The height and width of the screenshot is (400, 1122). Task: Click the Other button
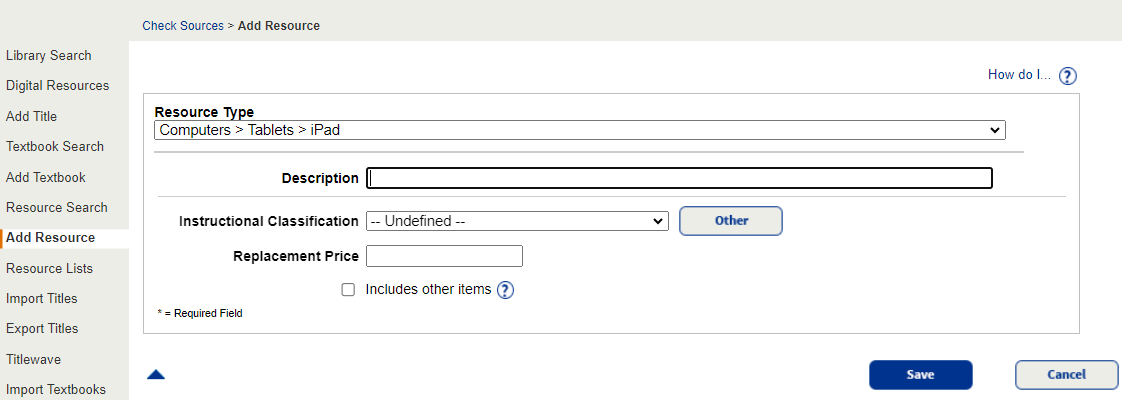pos(731,221)
